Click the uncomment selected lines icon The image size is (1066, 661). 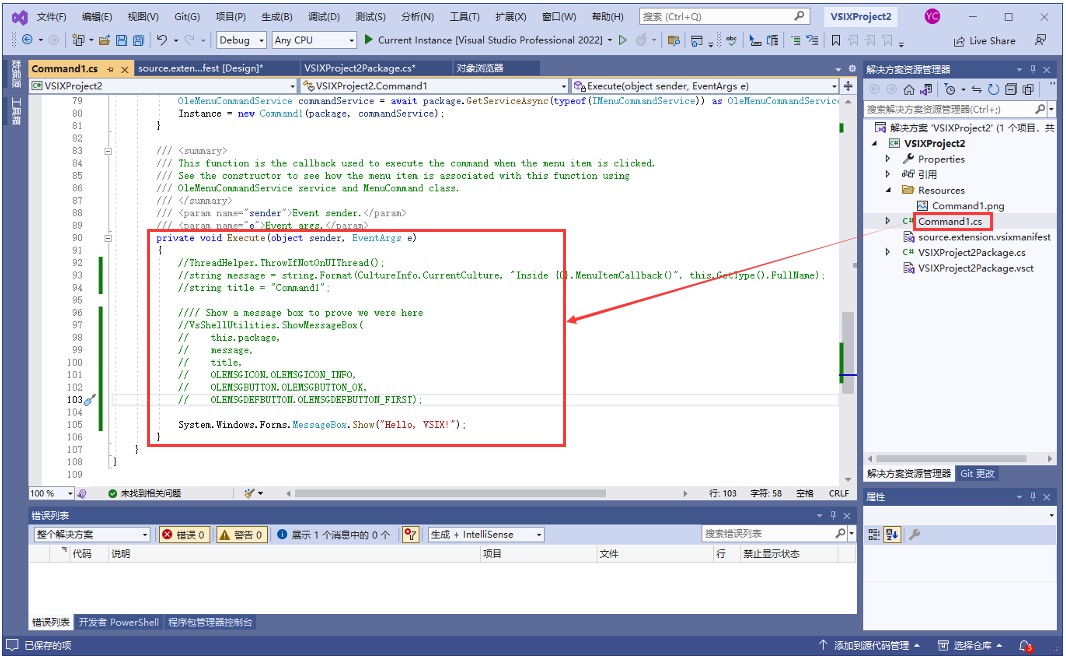(x=812, y=41)
